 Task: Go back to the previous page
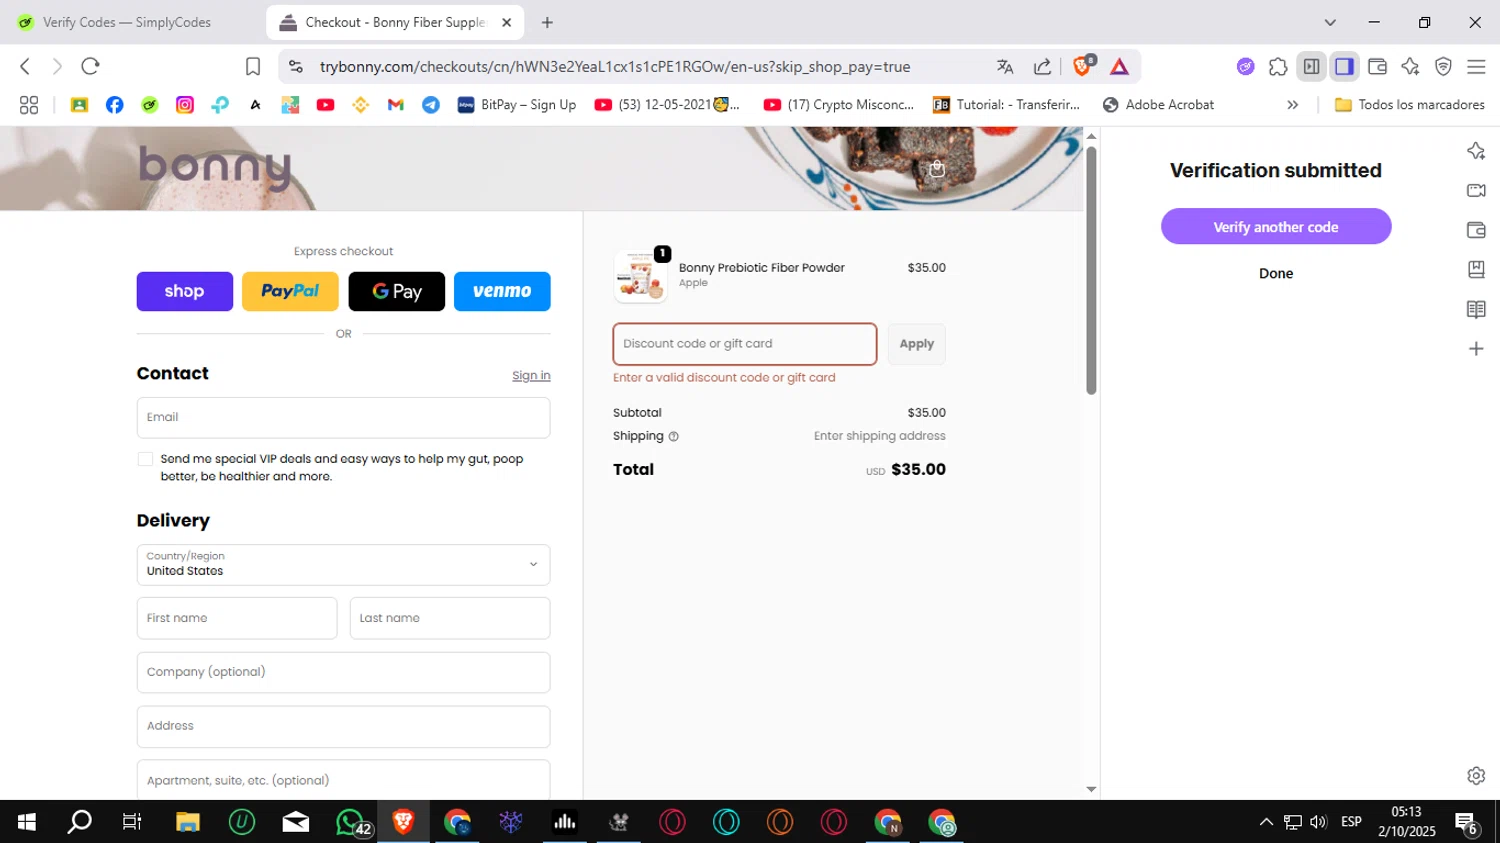tap(25, 66)
